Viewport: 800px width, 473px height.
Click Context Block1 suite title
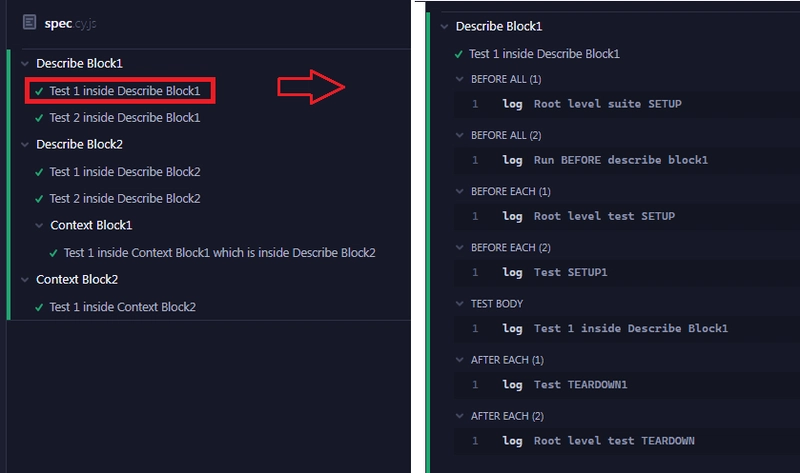[91, 225]
